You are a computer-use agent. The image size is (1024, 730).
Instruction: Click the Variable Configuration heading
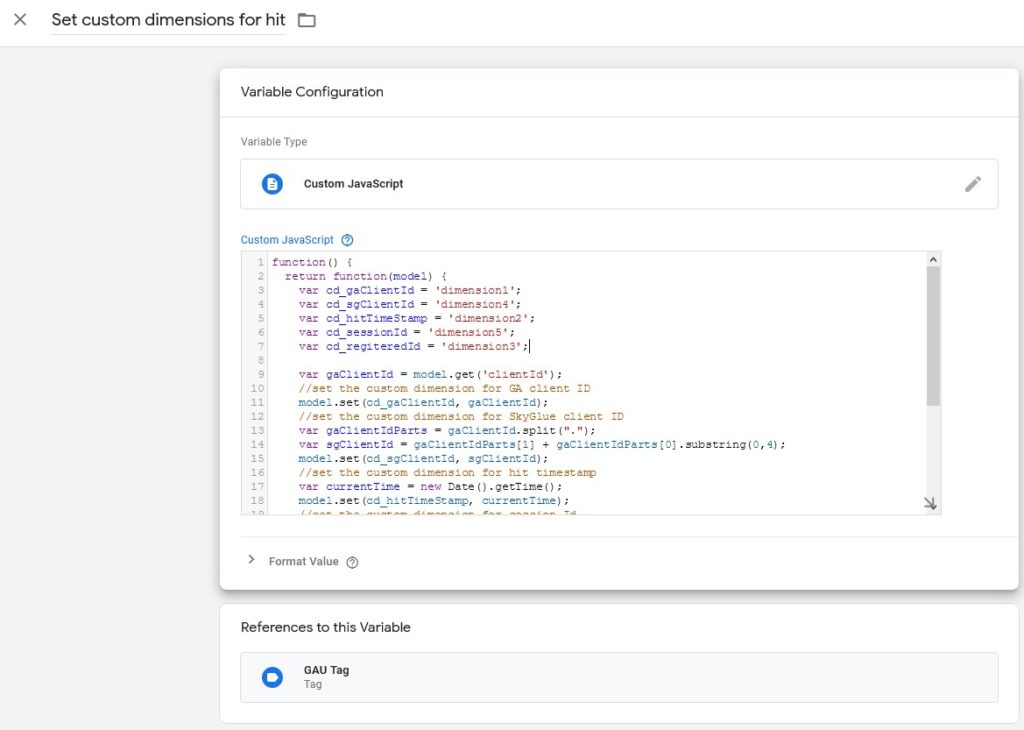click(312, 92)
